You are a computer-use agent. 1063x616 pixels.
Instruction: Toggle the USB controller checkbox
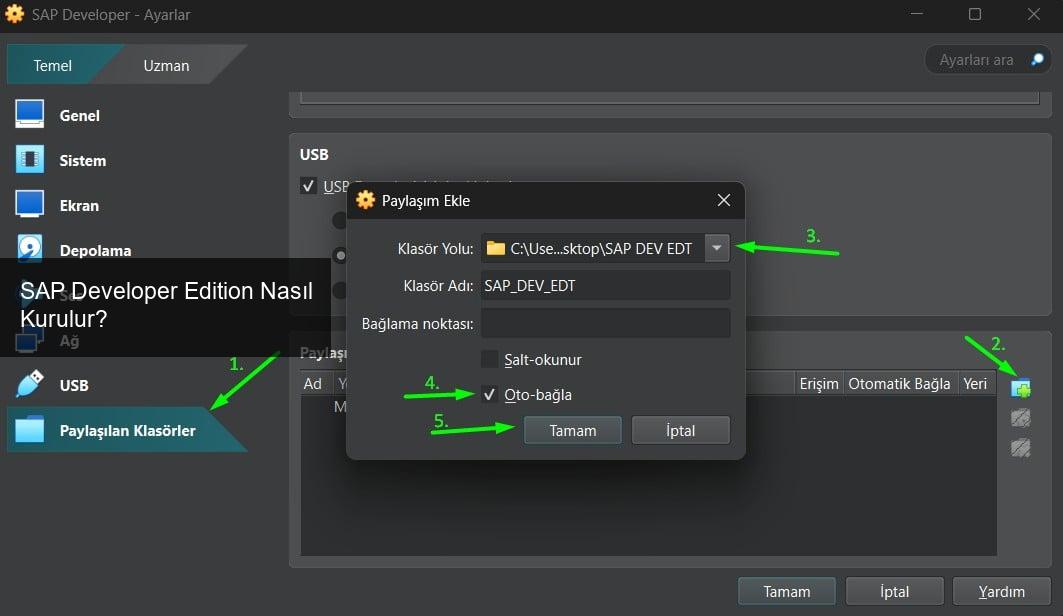309,186
